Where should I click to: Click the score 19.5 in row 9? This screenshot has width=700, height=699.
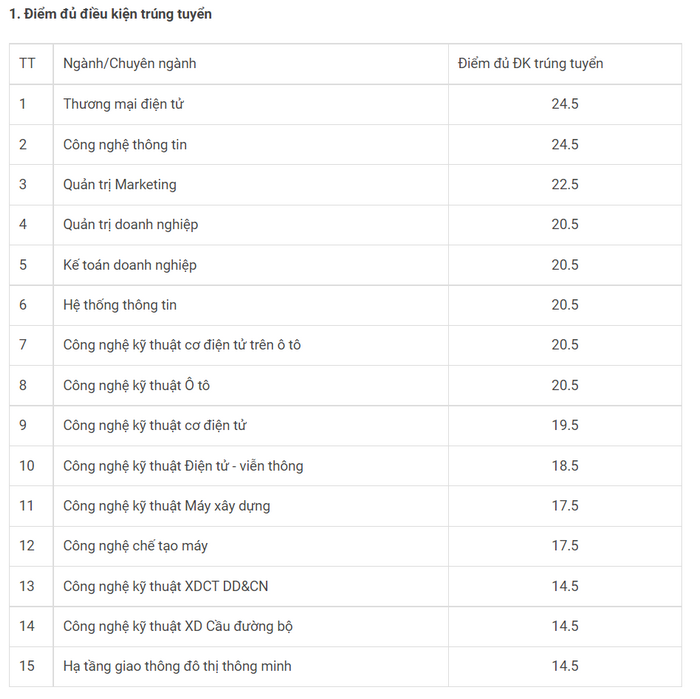coord(565,425)
